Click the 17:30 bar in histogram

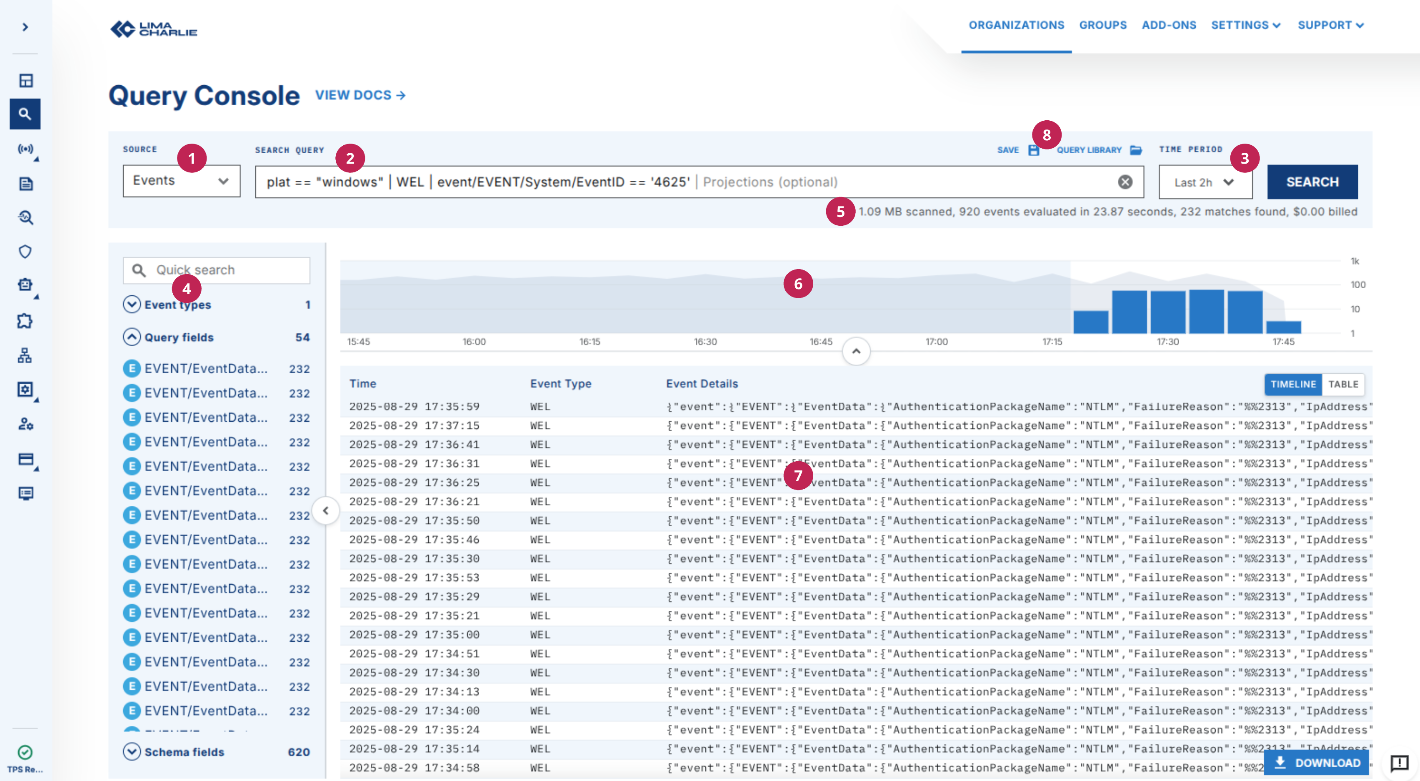point(1168,312)
